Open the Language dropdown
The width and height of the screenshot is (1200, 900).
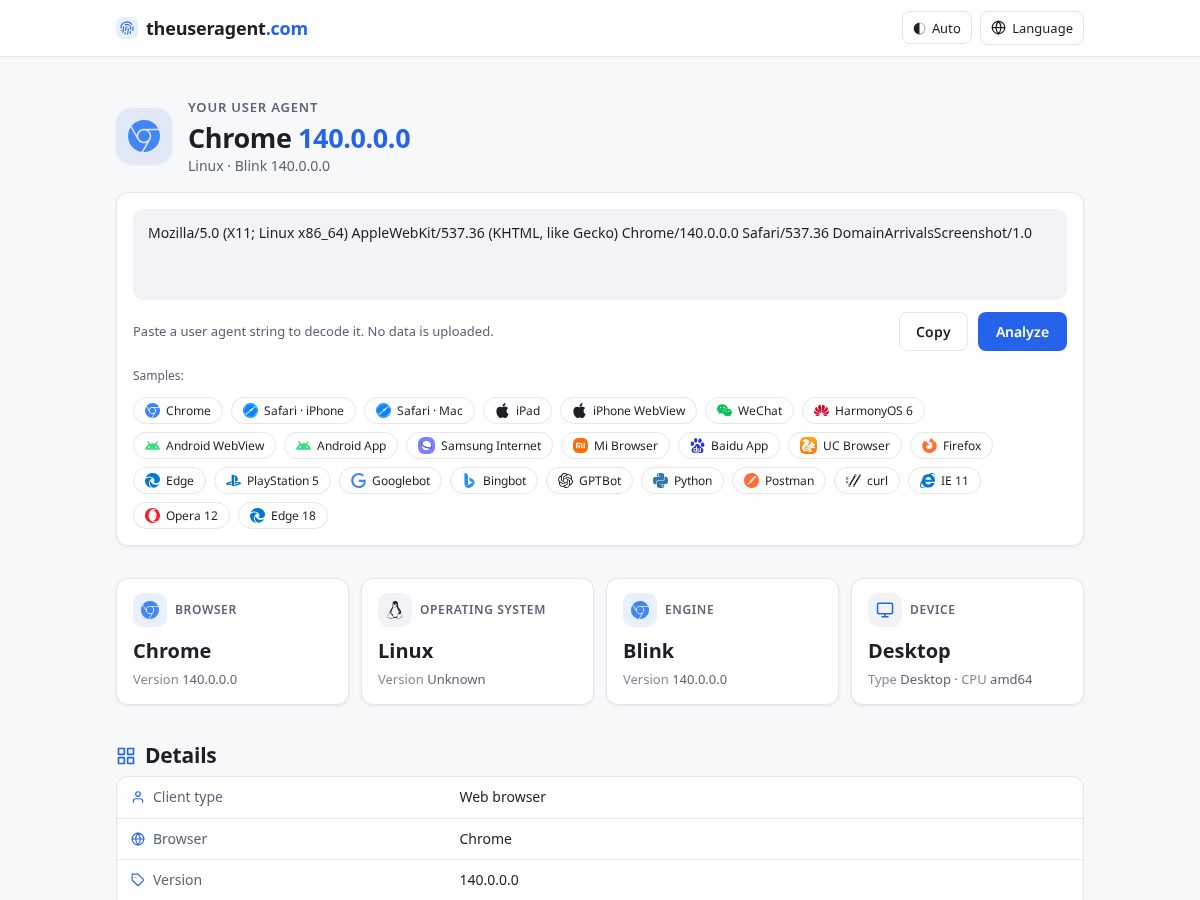1032,28
